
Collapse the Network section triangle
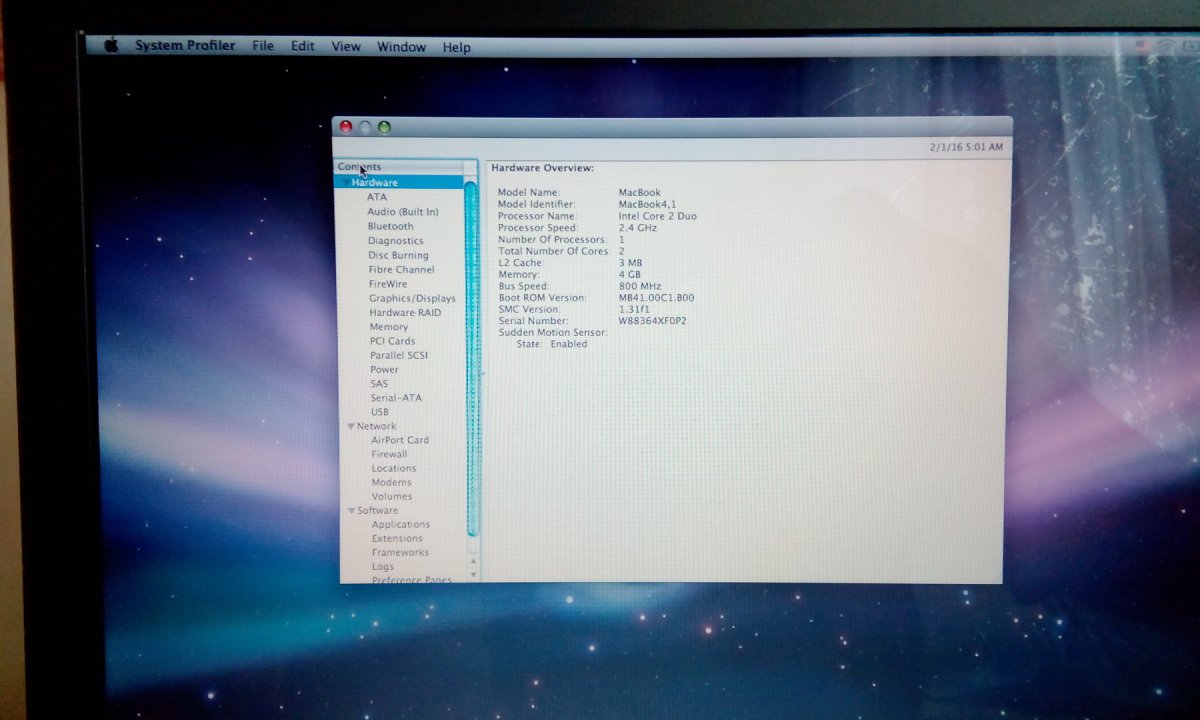[351, 426]
